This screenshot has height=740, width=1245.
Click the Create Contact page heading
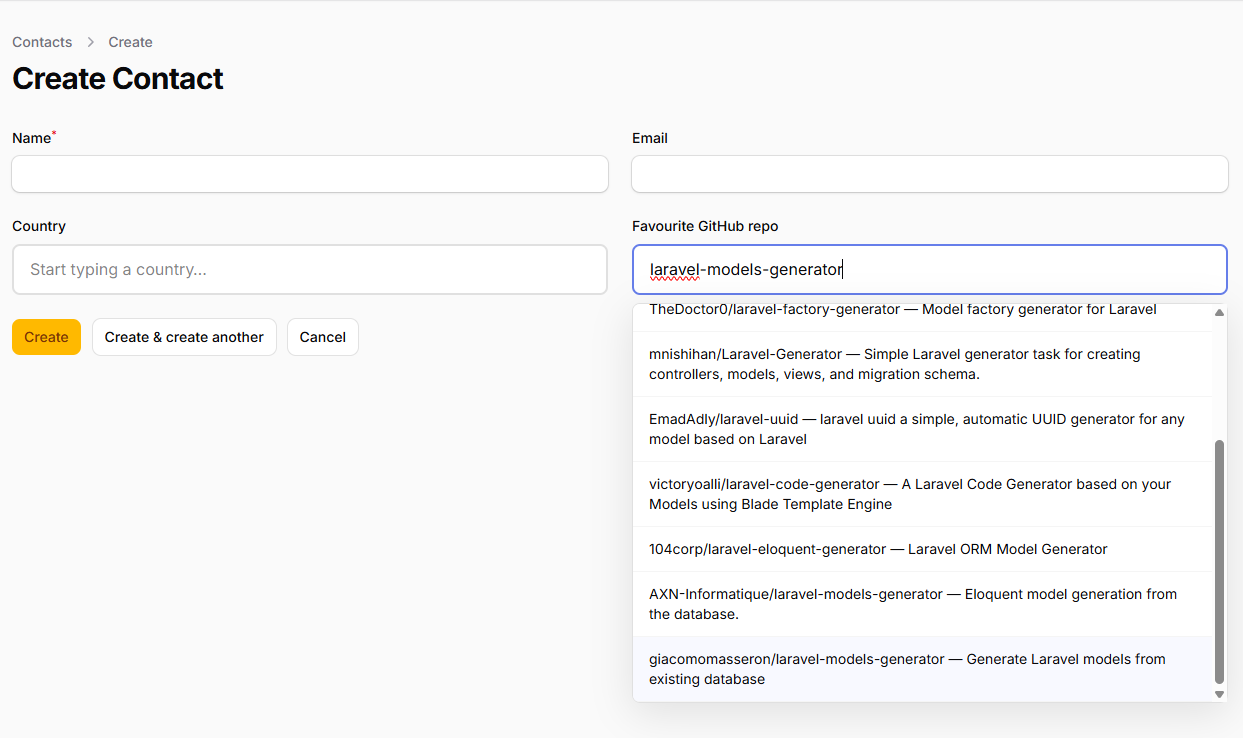pyautogui.click(x=118, y=79)
